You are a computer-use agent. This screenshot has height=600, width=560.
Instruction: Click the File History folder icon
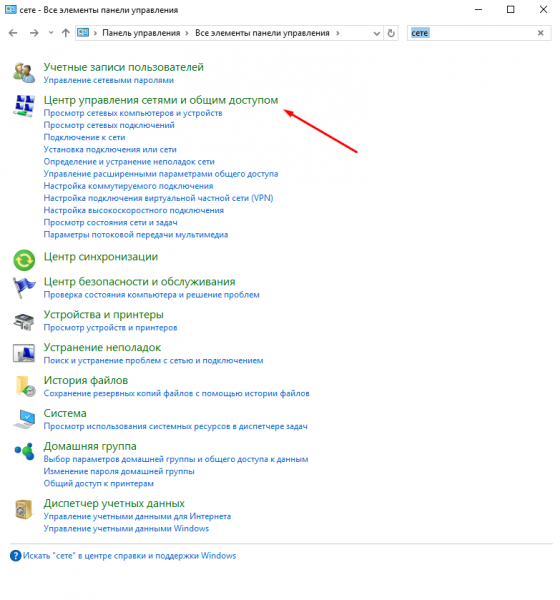pos(25,386)
